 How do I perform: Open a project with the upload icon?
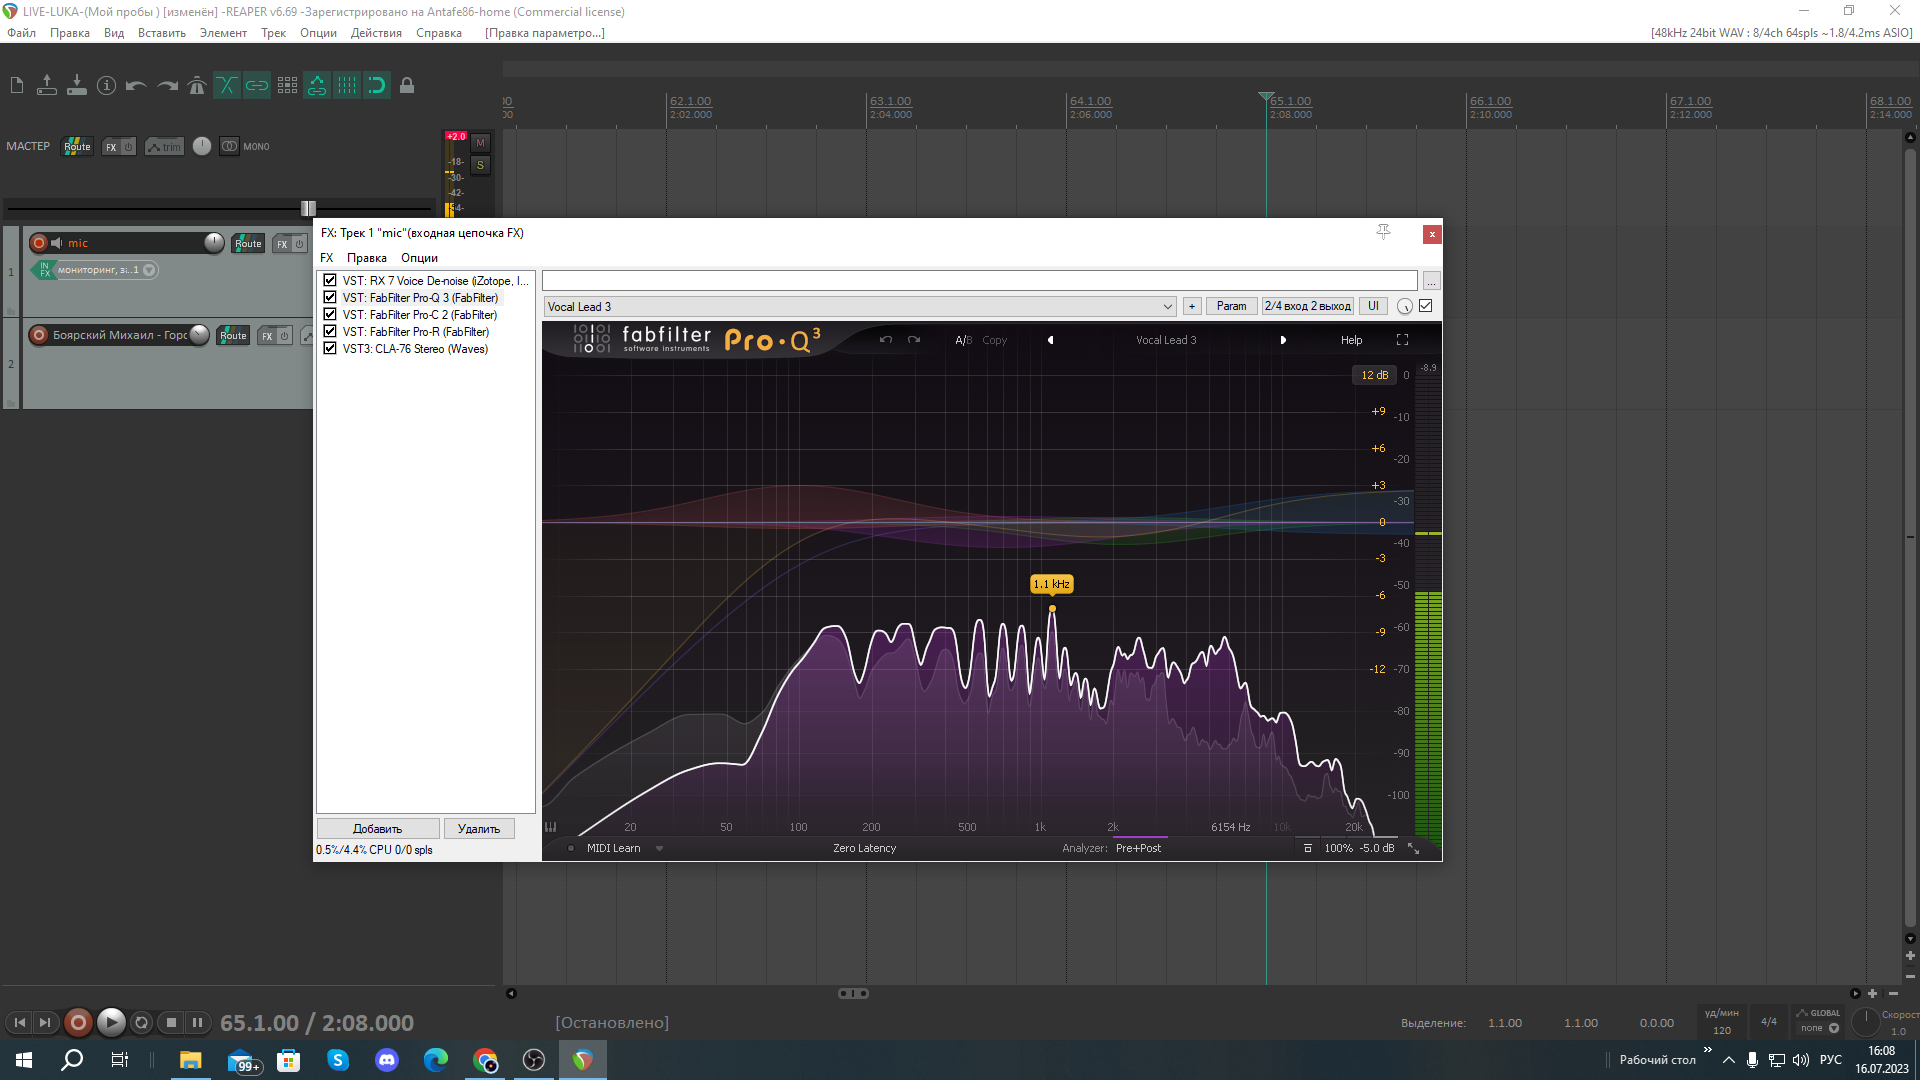pos(47,86)
